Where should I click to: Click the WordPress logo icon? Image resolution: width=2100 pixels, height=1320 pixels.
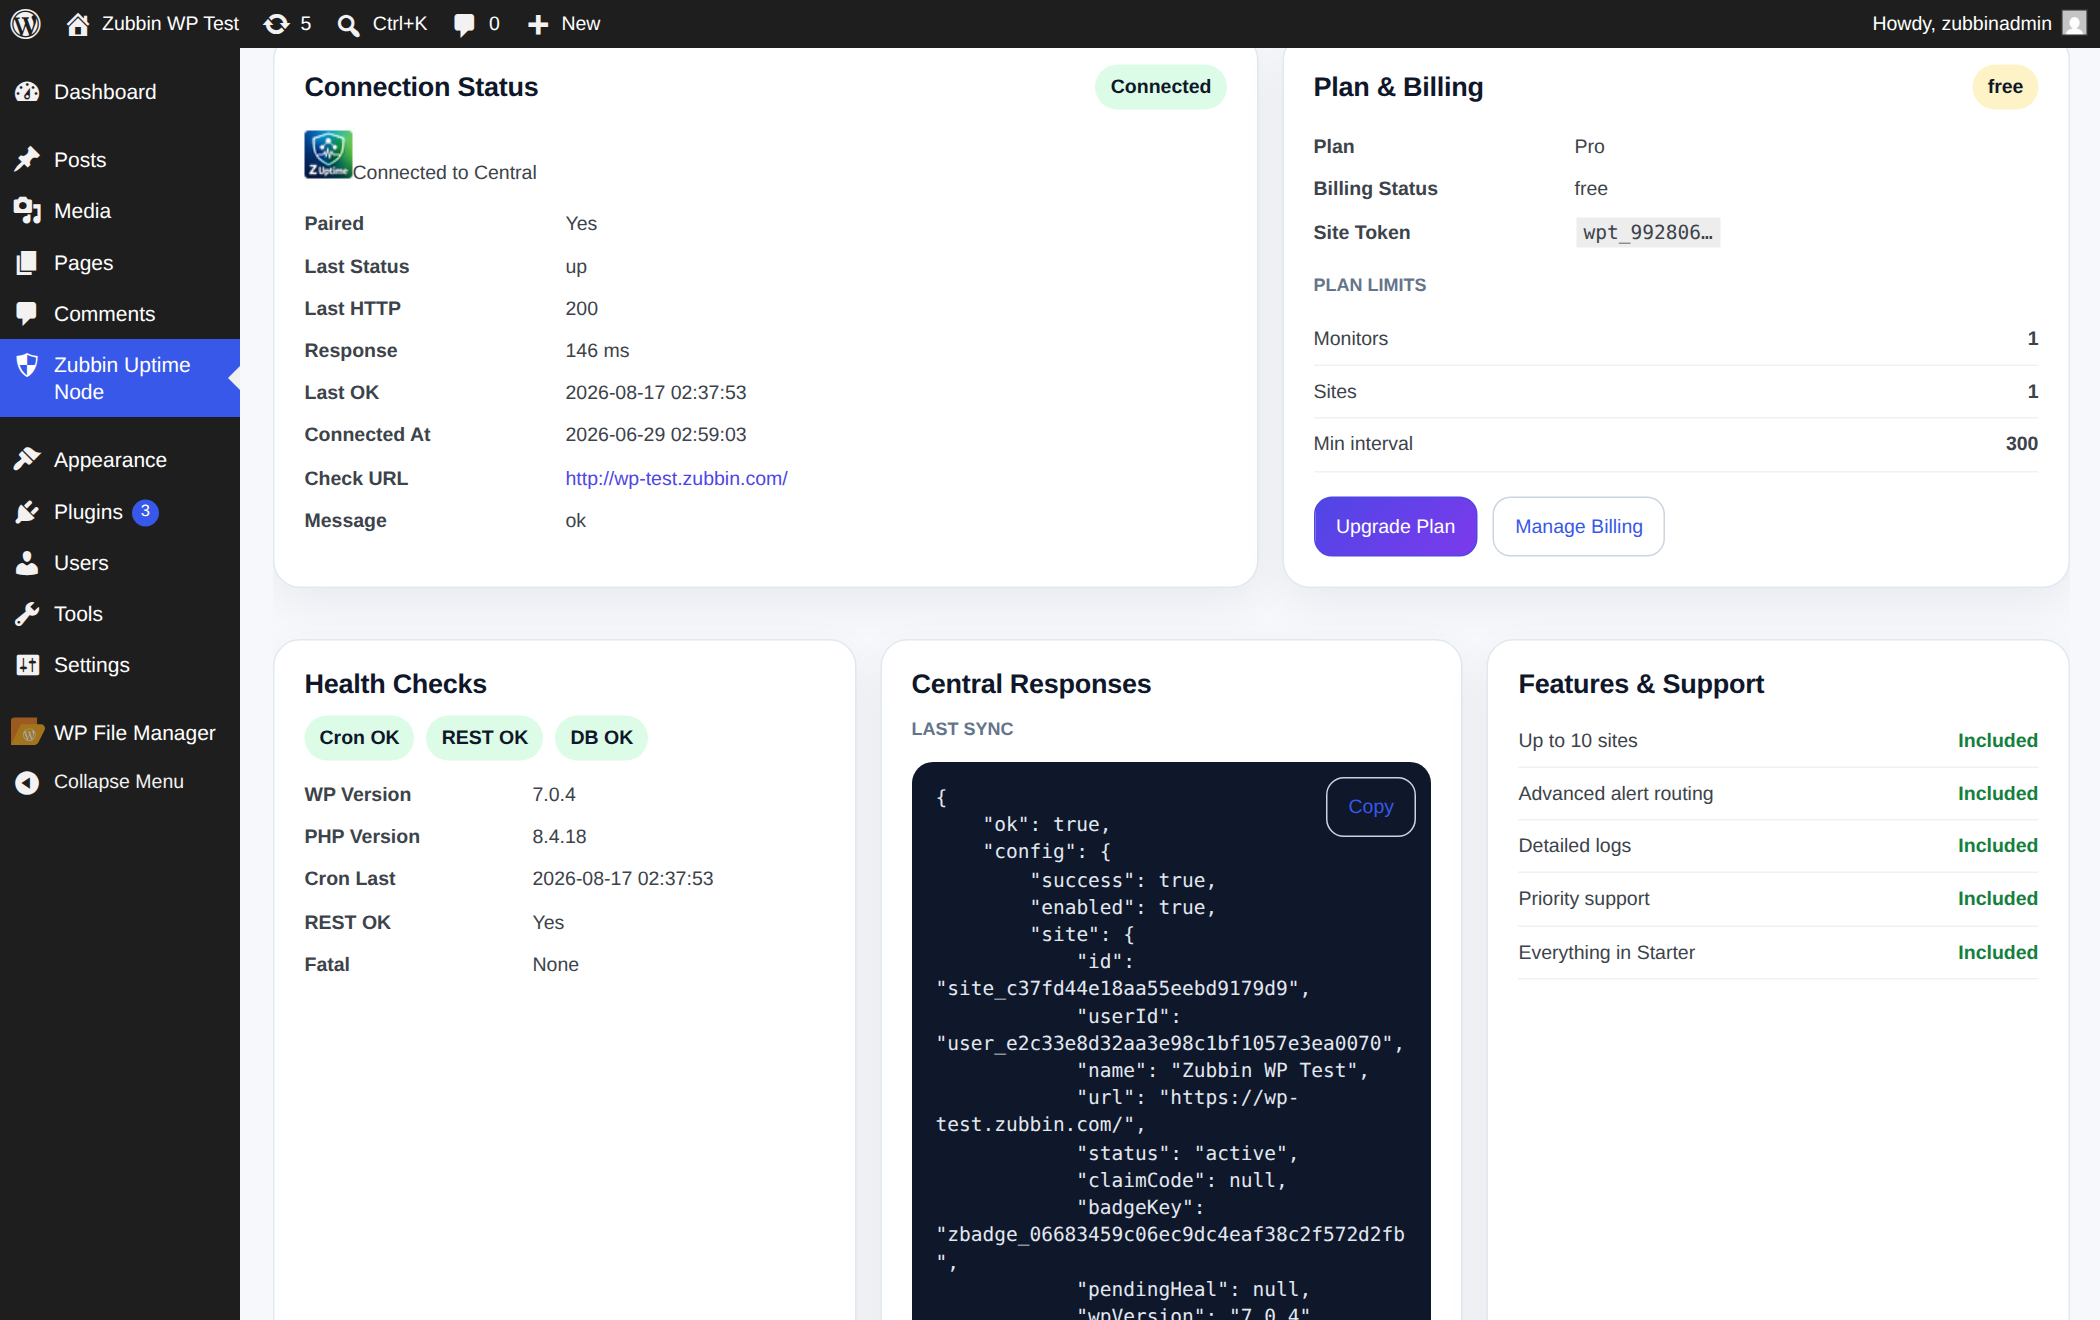coord(26,24)
